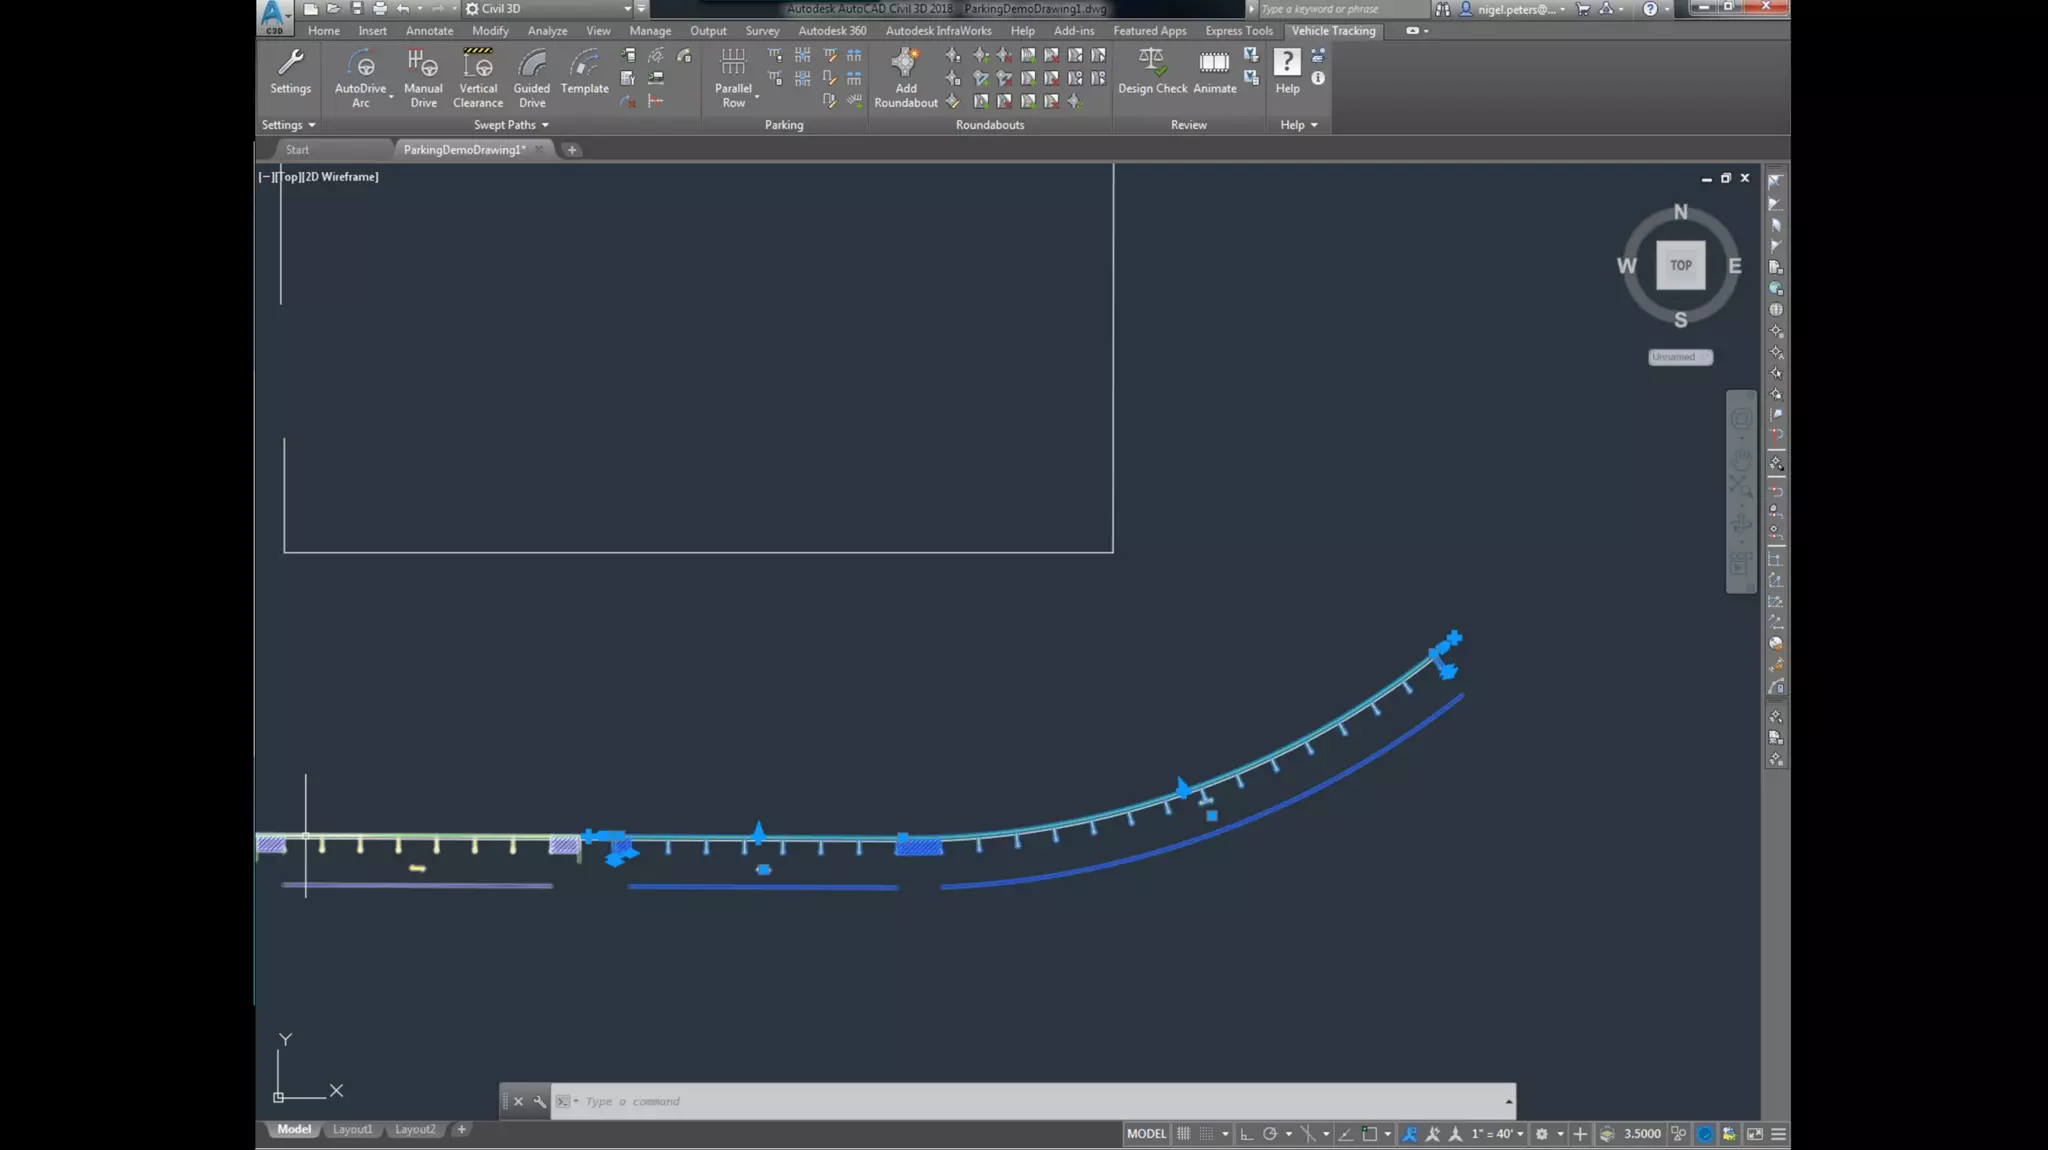2048x1150 pixels.
Task: Toggle isometric drafting in status bar
Action: pyautogui.click(x=1308, y=1134)
